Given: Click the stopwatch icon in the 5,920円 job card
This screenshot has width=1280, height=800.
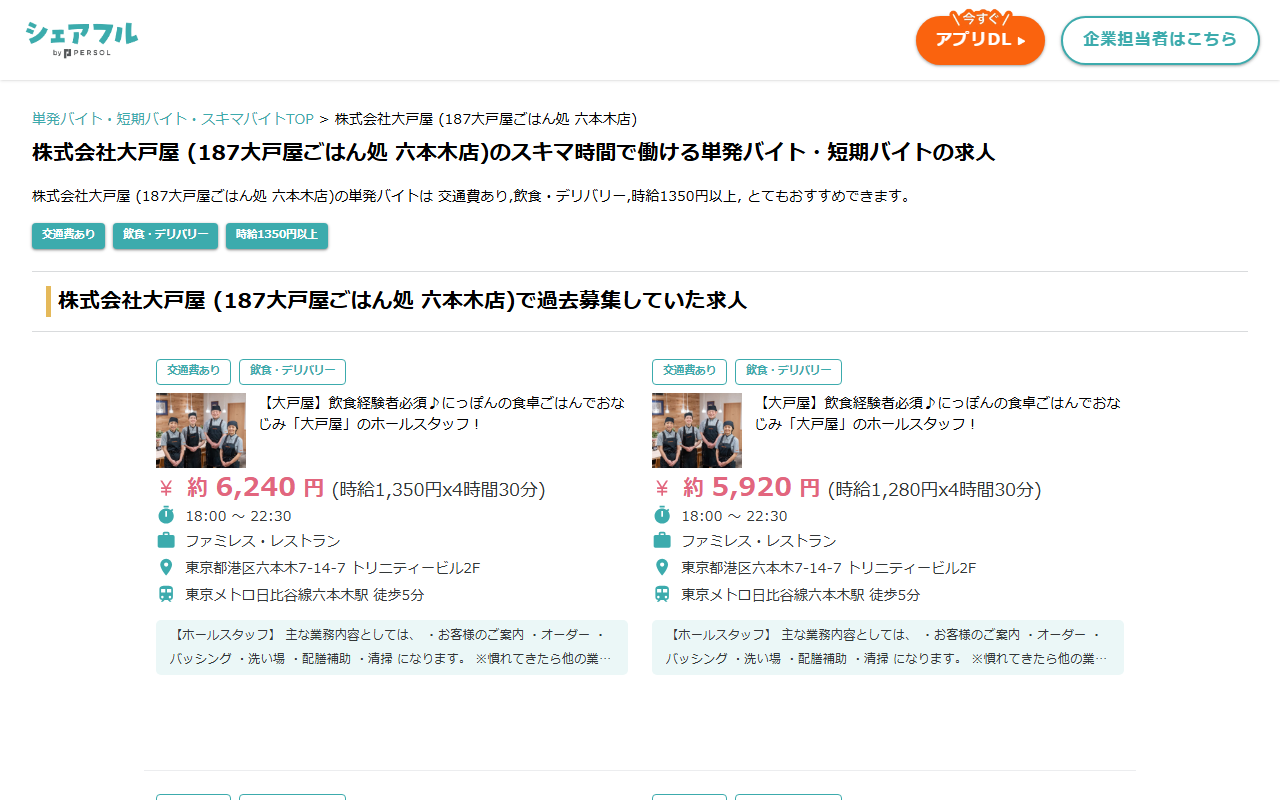Looking at the screenshot, I should (x=662, y=515).
